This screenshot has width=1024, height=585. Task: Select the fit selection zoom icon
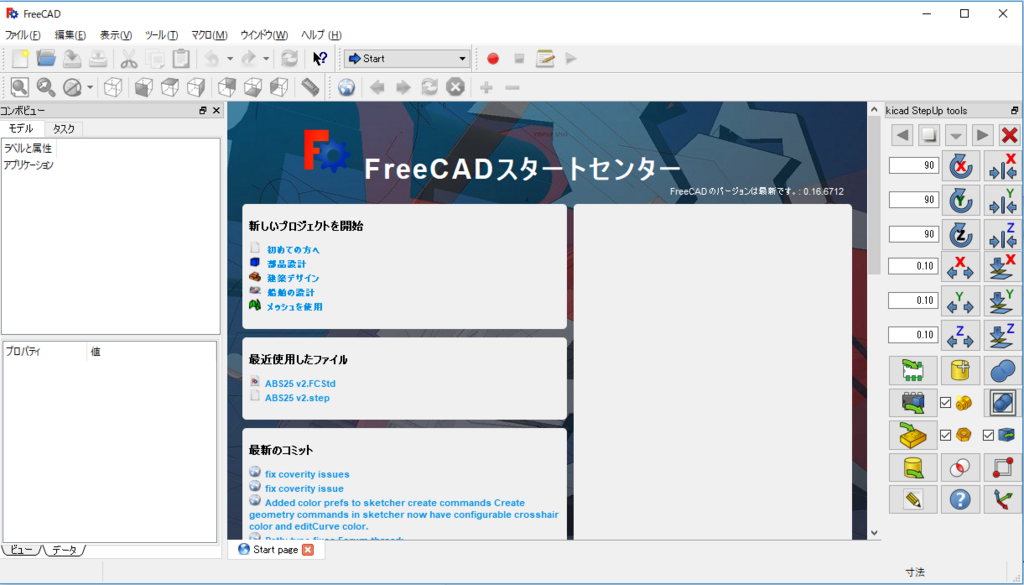tap(46, 87)
